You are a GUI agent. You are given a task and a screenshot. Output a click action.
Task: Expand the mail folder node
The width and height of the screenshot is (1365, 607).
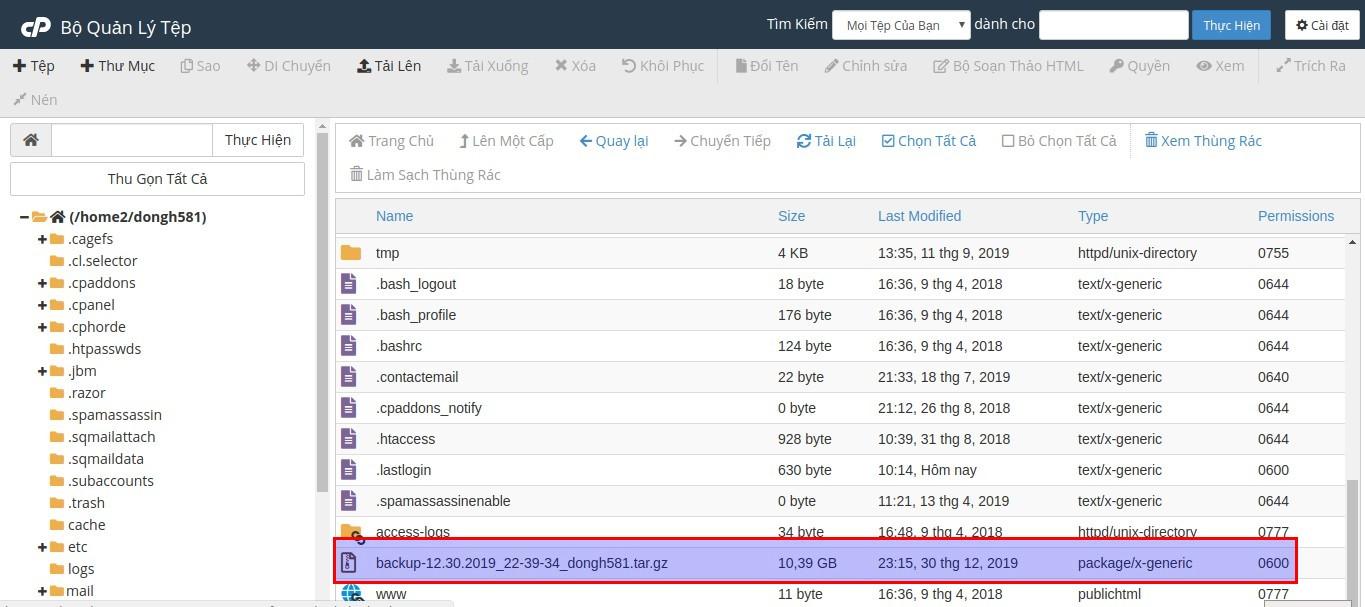43,591
